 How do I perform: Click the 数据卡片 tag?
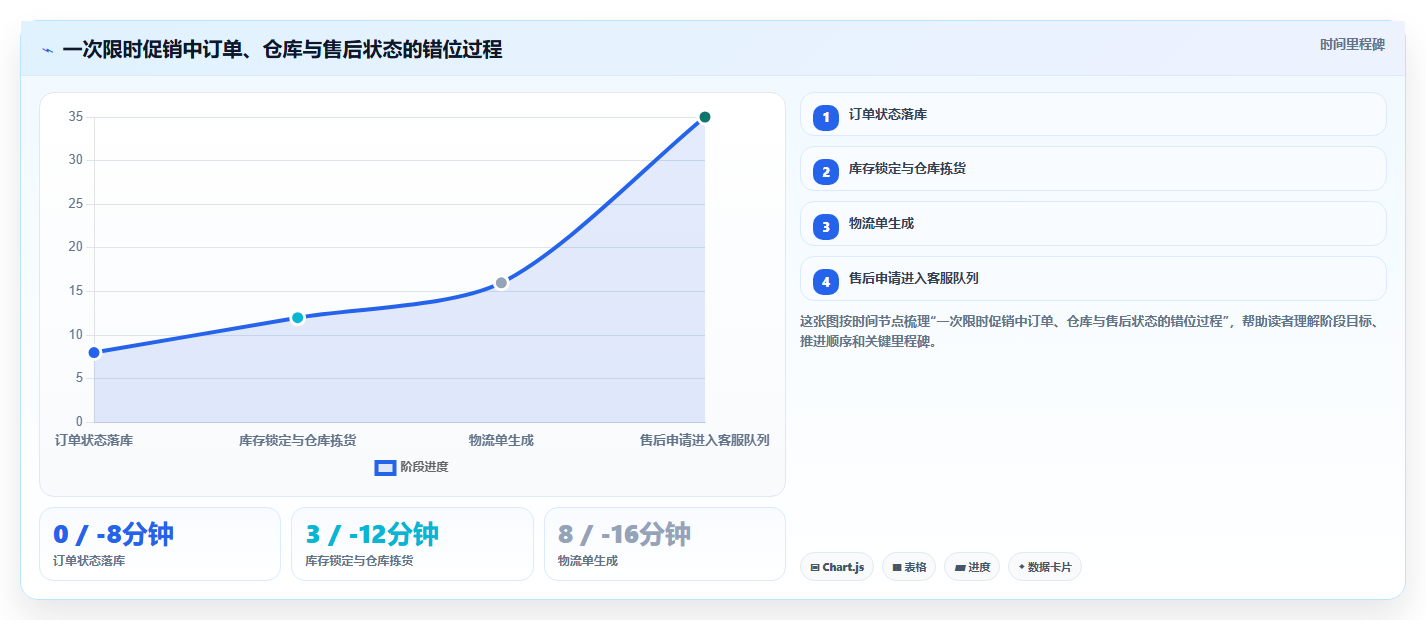(x=1045, y=567)
